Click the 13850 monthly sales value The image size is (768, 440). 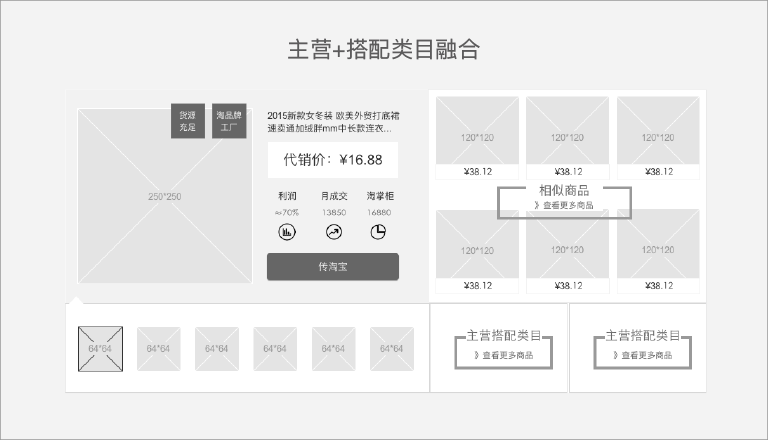pyautogui.click(x=334, y=212)
